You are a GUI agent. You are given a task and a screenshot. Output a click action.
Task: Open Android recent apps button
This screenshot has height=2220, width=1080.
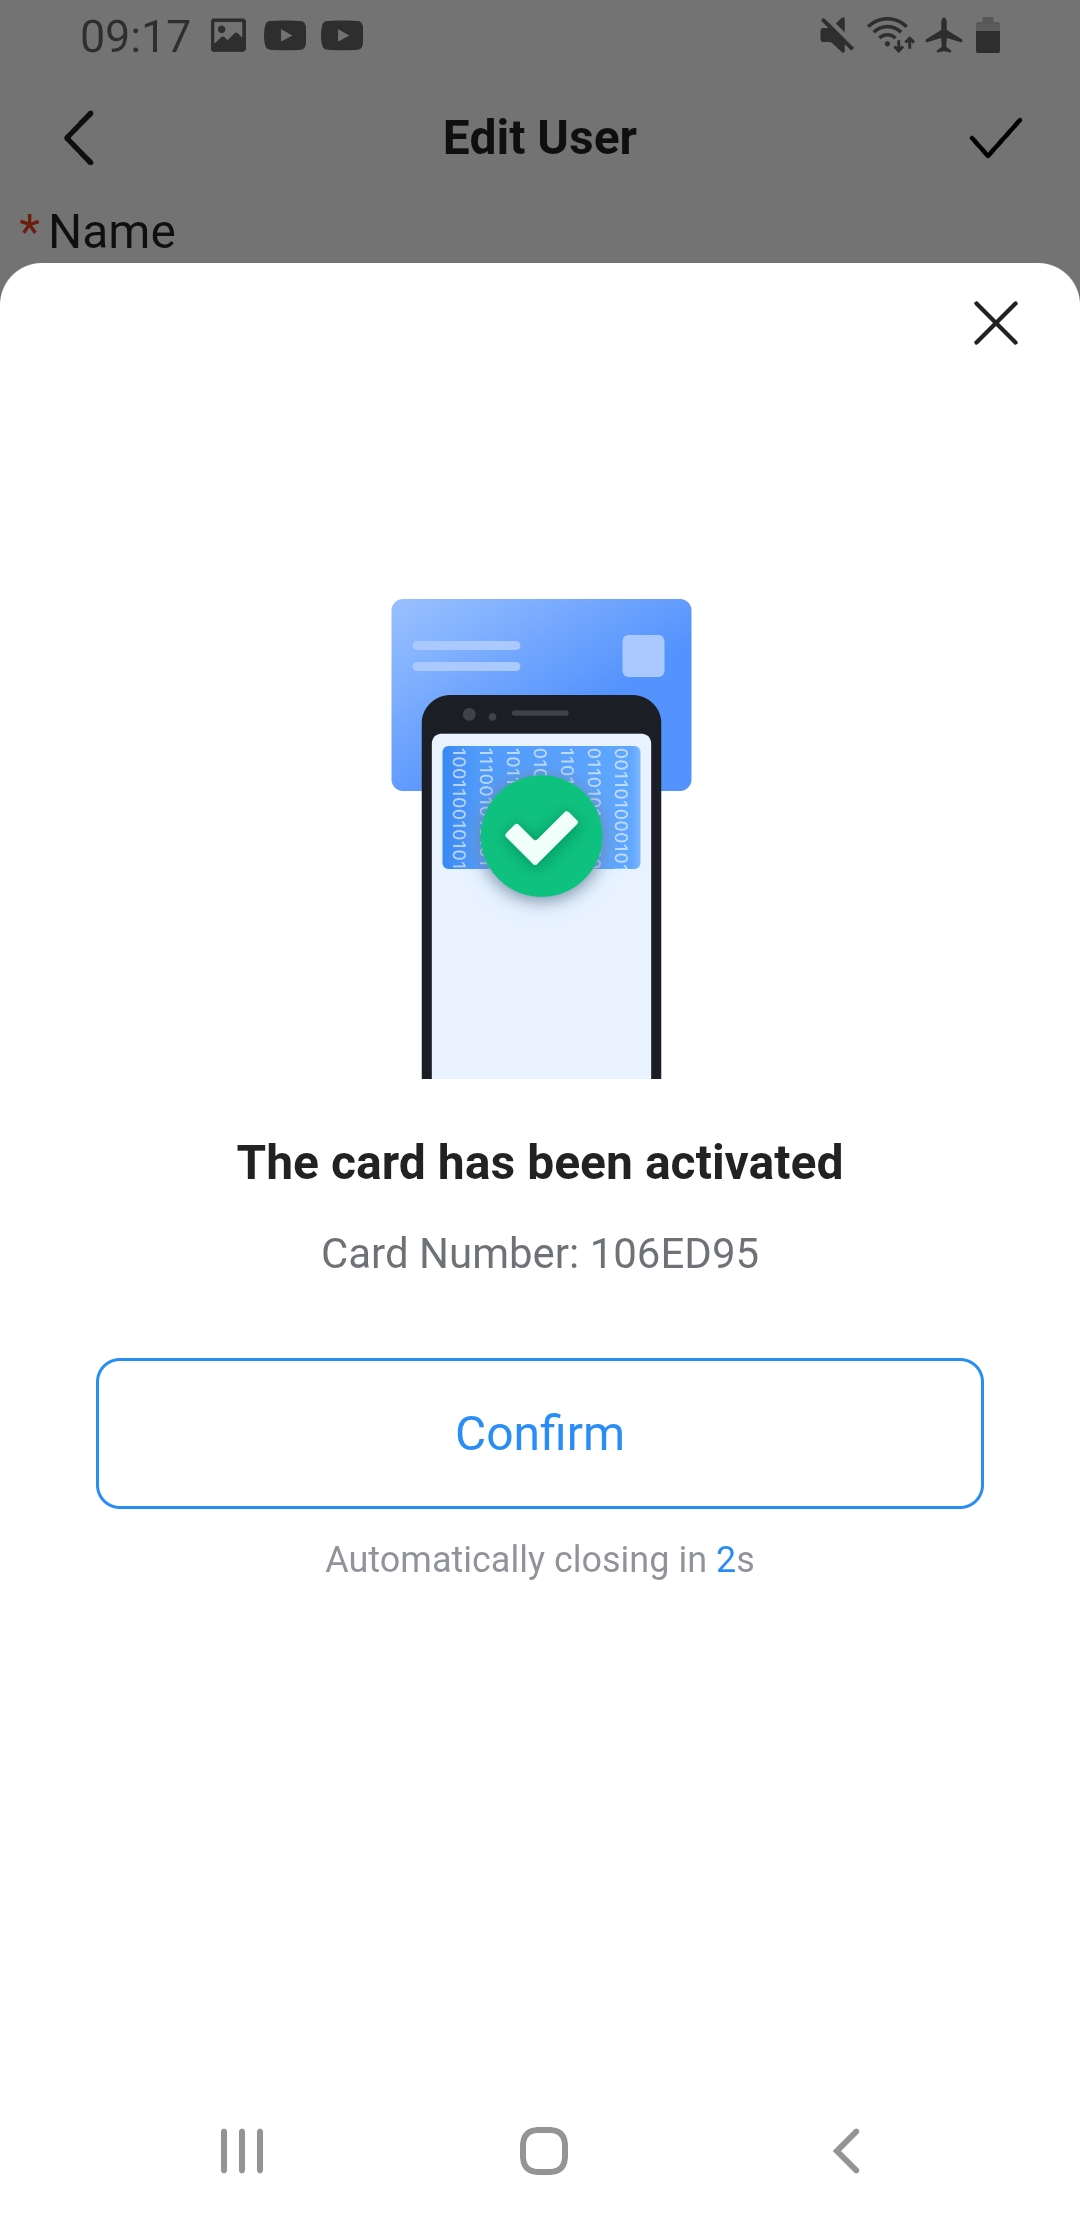coord(242,2151)
